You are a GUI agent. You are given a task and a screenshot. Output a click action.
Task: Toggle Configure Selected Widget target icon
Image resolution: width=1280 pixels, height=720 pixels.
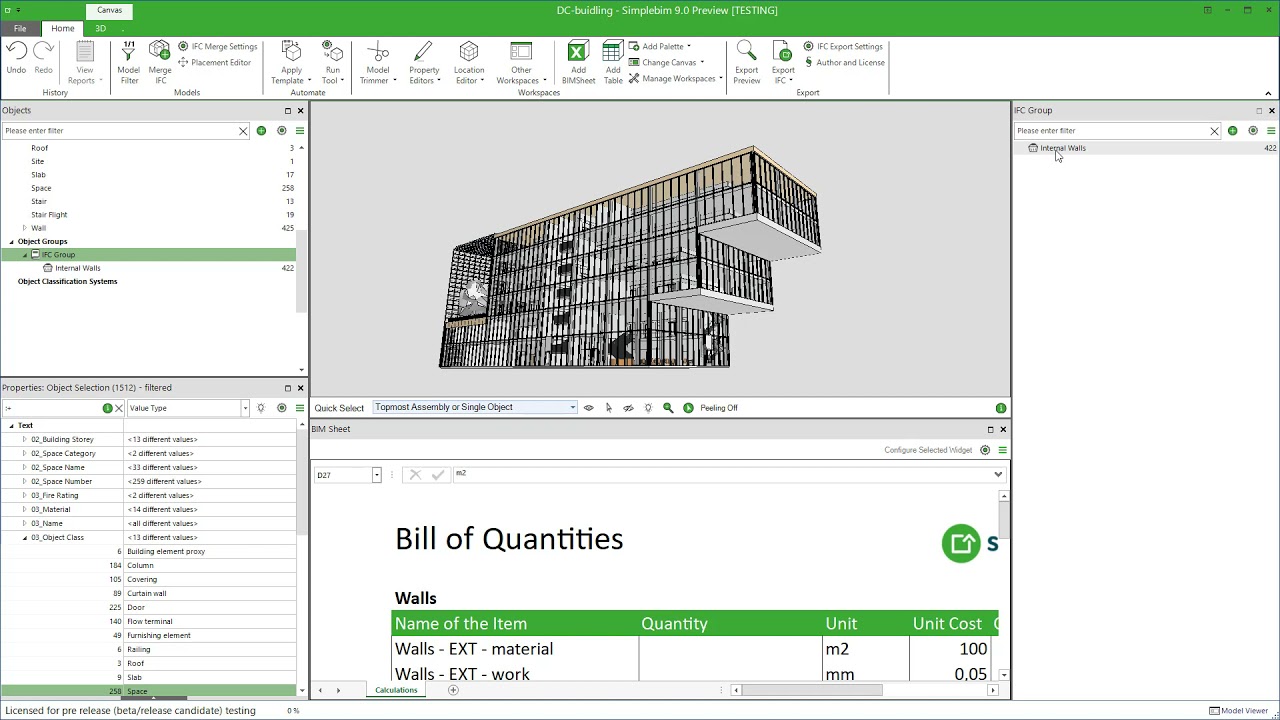point(985,450)
